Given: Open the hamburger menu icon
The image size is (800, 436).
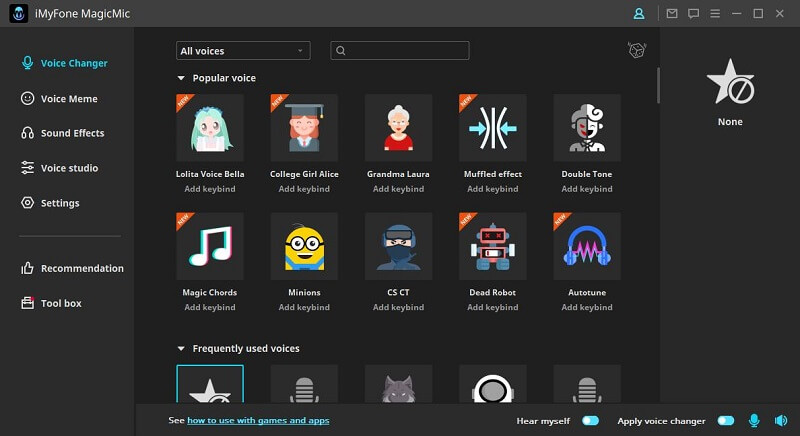Looking at the screenshot, I should click(715, 14).
